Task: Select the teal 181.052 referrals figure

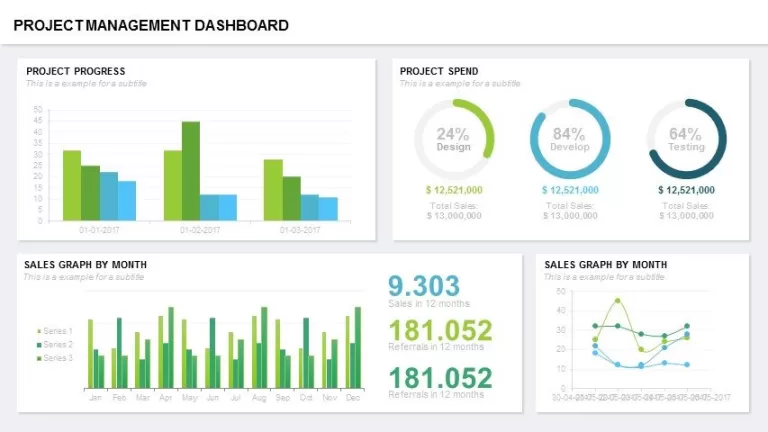Action: tap(440, 378)
